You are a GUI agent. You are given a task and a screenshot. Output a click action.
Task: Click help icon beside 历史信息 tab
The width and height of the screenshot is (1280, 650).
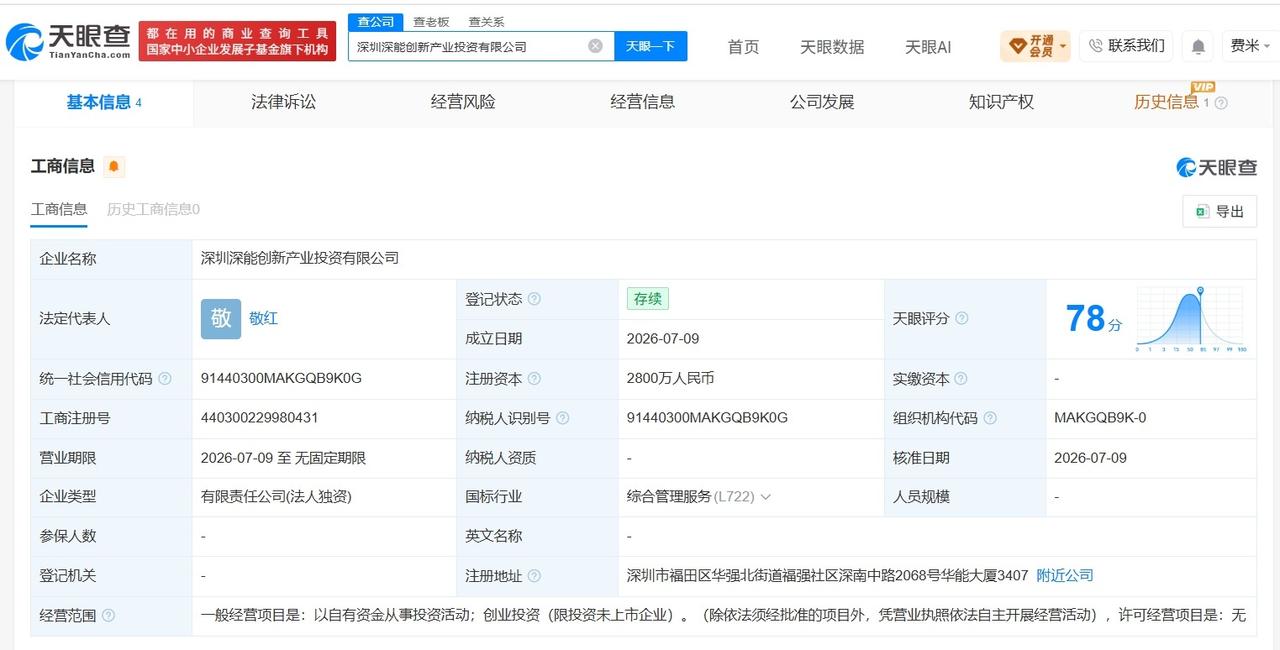coord(1221,103)
